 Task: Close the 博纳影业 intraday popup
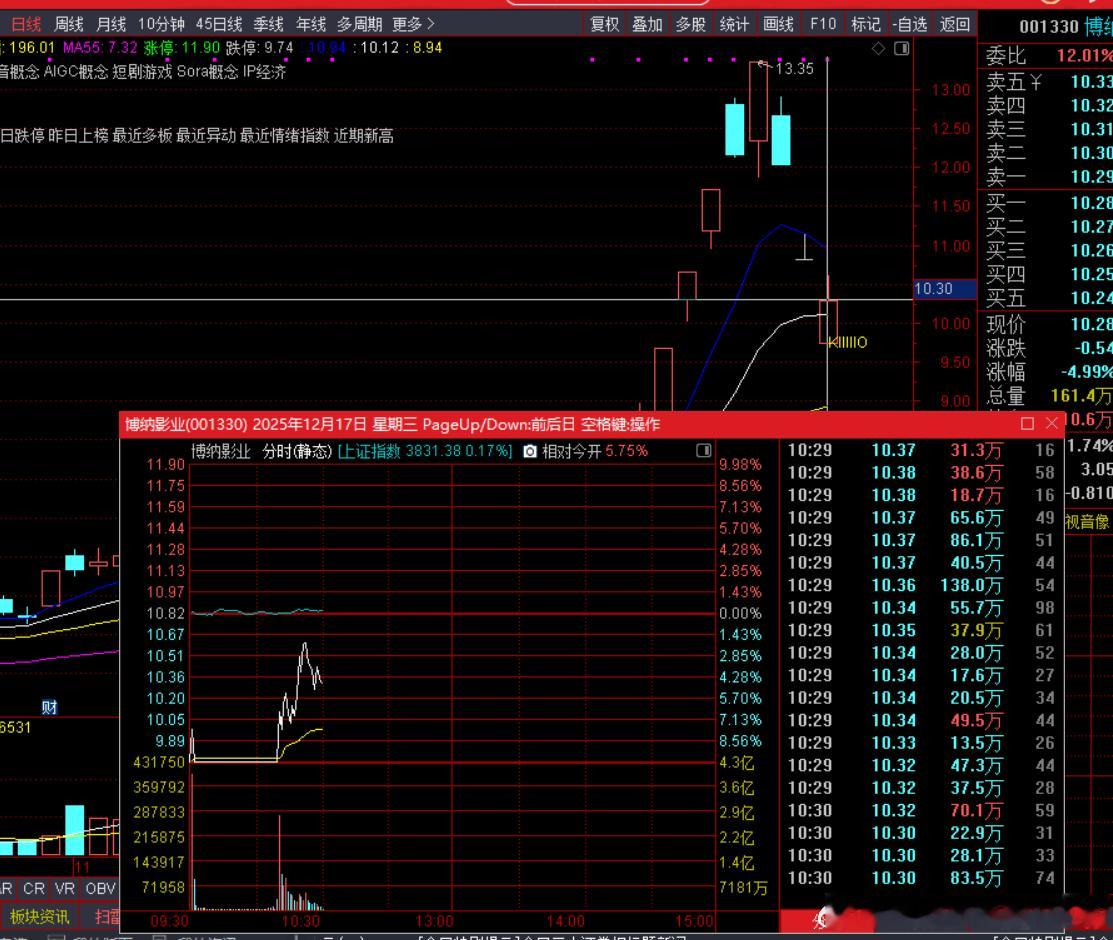pos(1052,424)
